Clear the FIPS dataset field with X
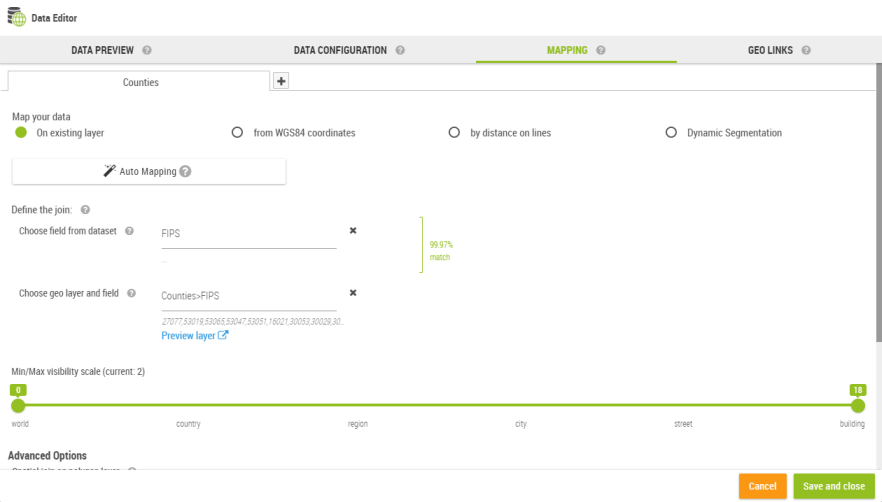This screenshot has height=502, width=882. 353,230
